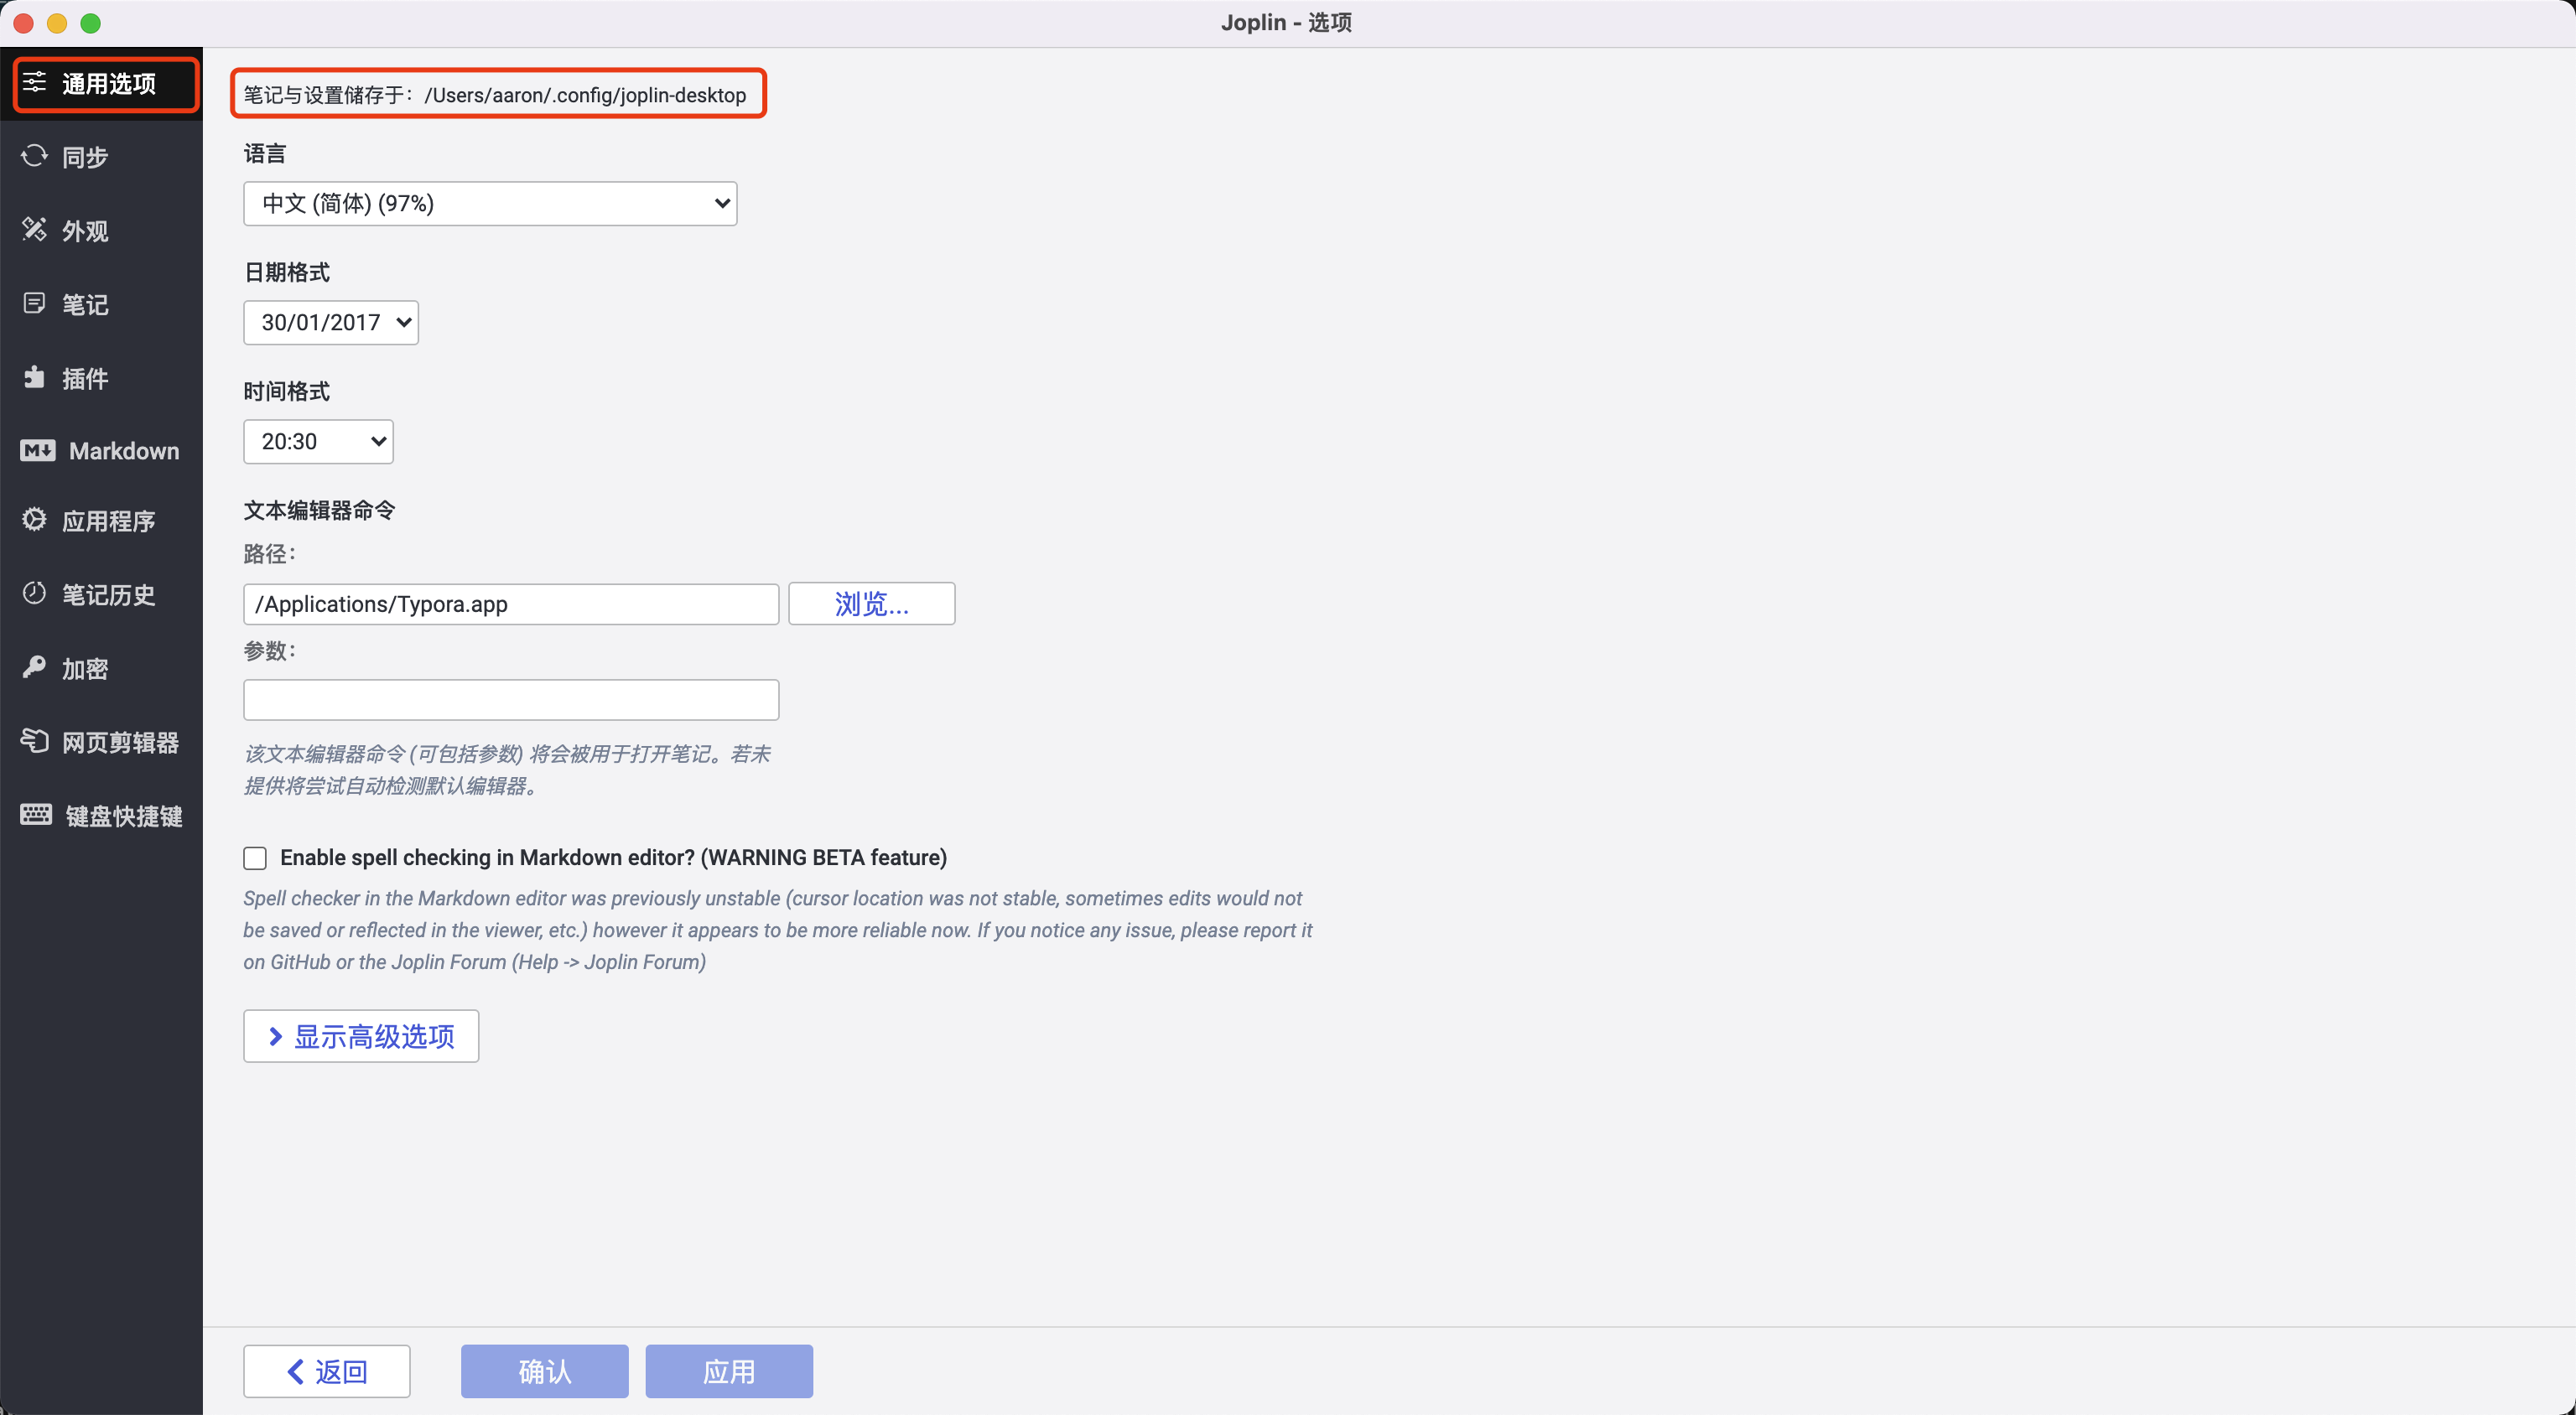The width and height of the screenshot is (2576, 1415).
Task: Click the sync icon in sidebar
Action: pos(34,156)
